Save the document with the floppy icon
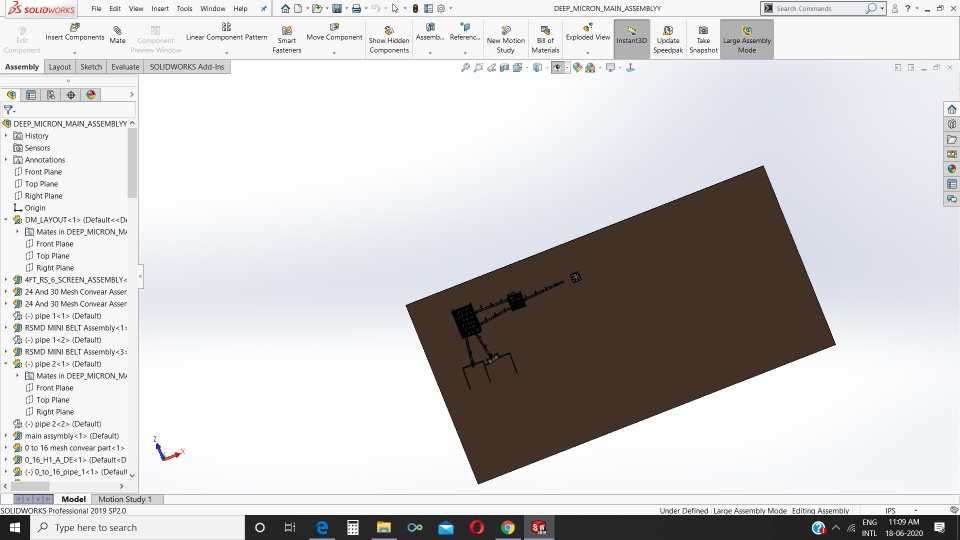The image size is (960, 540). tap(337, 9)
